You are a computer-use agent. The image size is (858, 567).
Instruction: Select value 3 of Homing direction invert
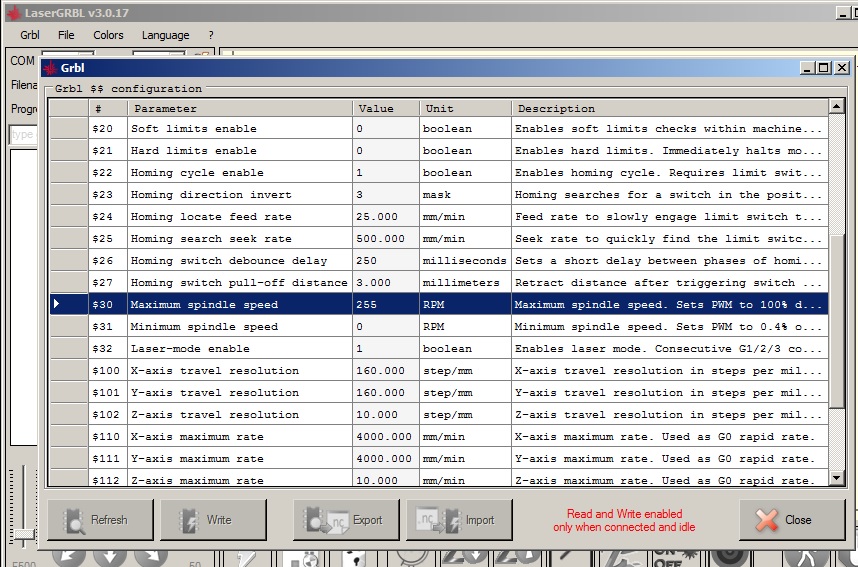pos(386,194)
